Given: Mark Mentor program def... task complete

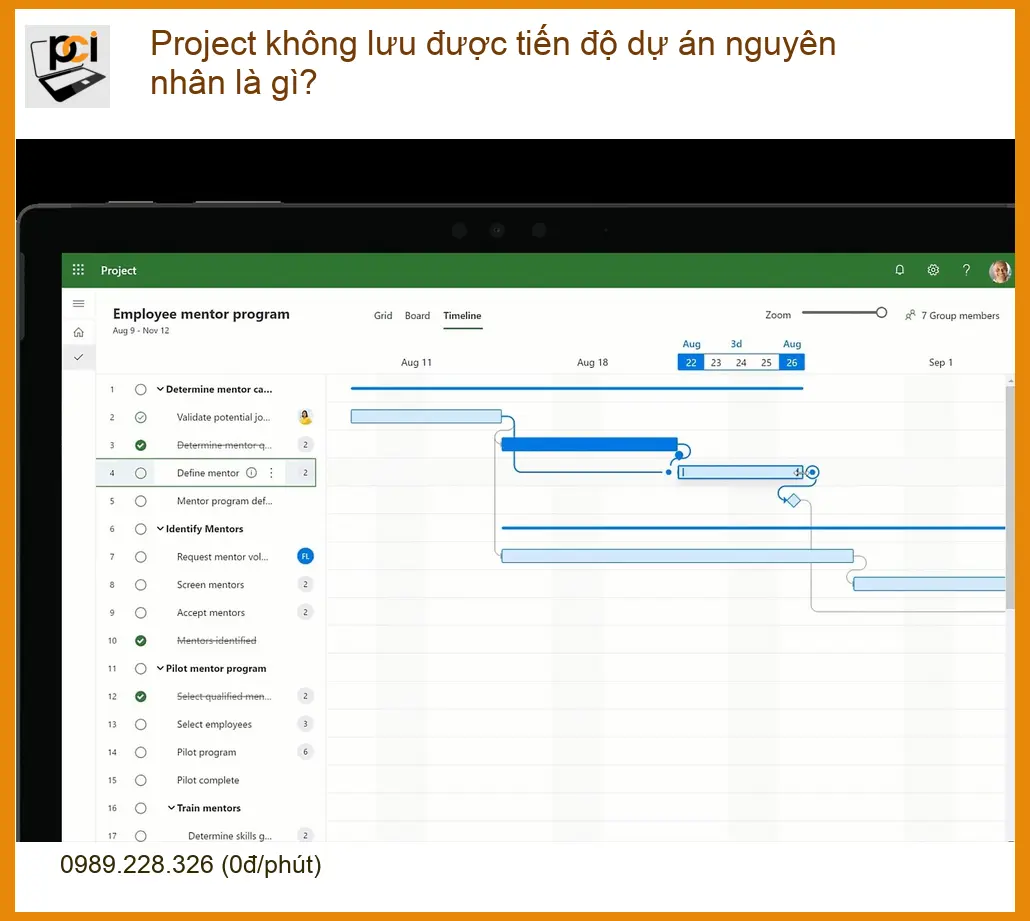Looking at the screenshot, I should click(141, 501).
